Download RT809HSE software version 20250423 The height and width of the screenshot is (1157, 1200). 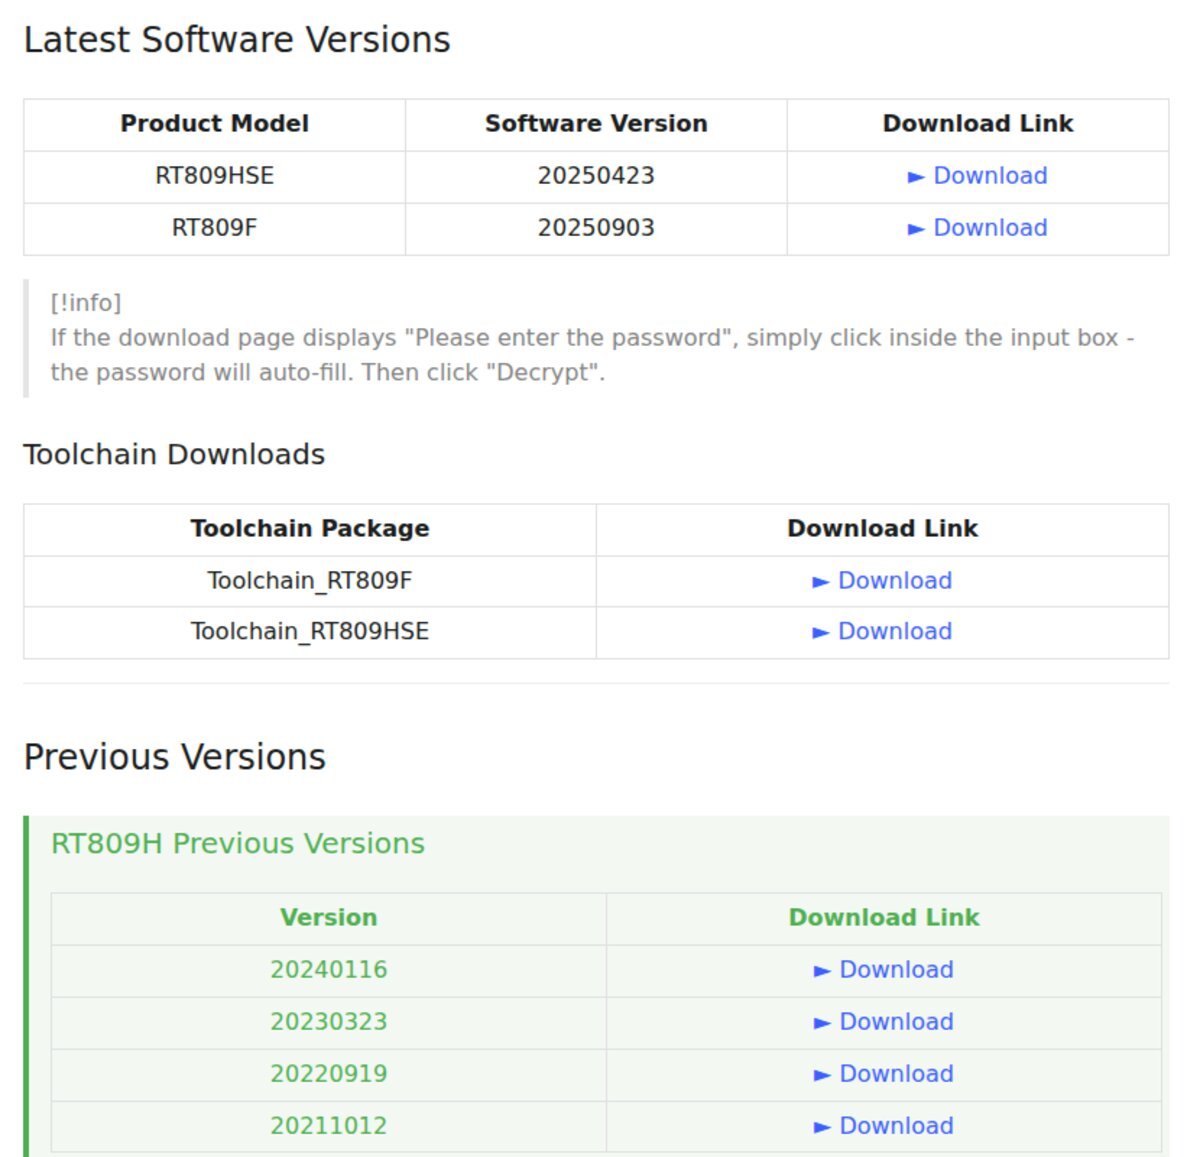(x=977, y=176)
